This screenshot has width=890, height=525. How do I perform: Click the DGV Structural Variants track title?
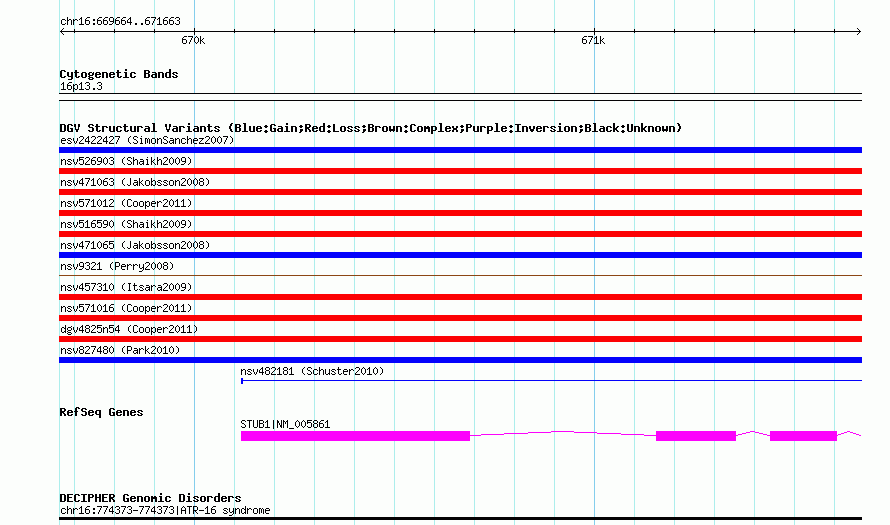point(371,128)
